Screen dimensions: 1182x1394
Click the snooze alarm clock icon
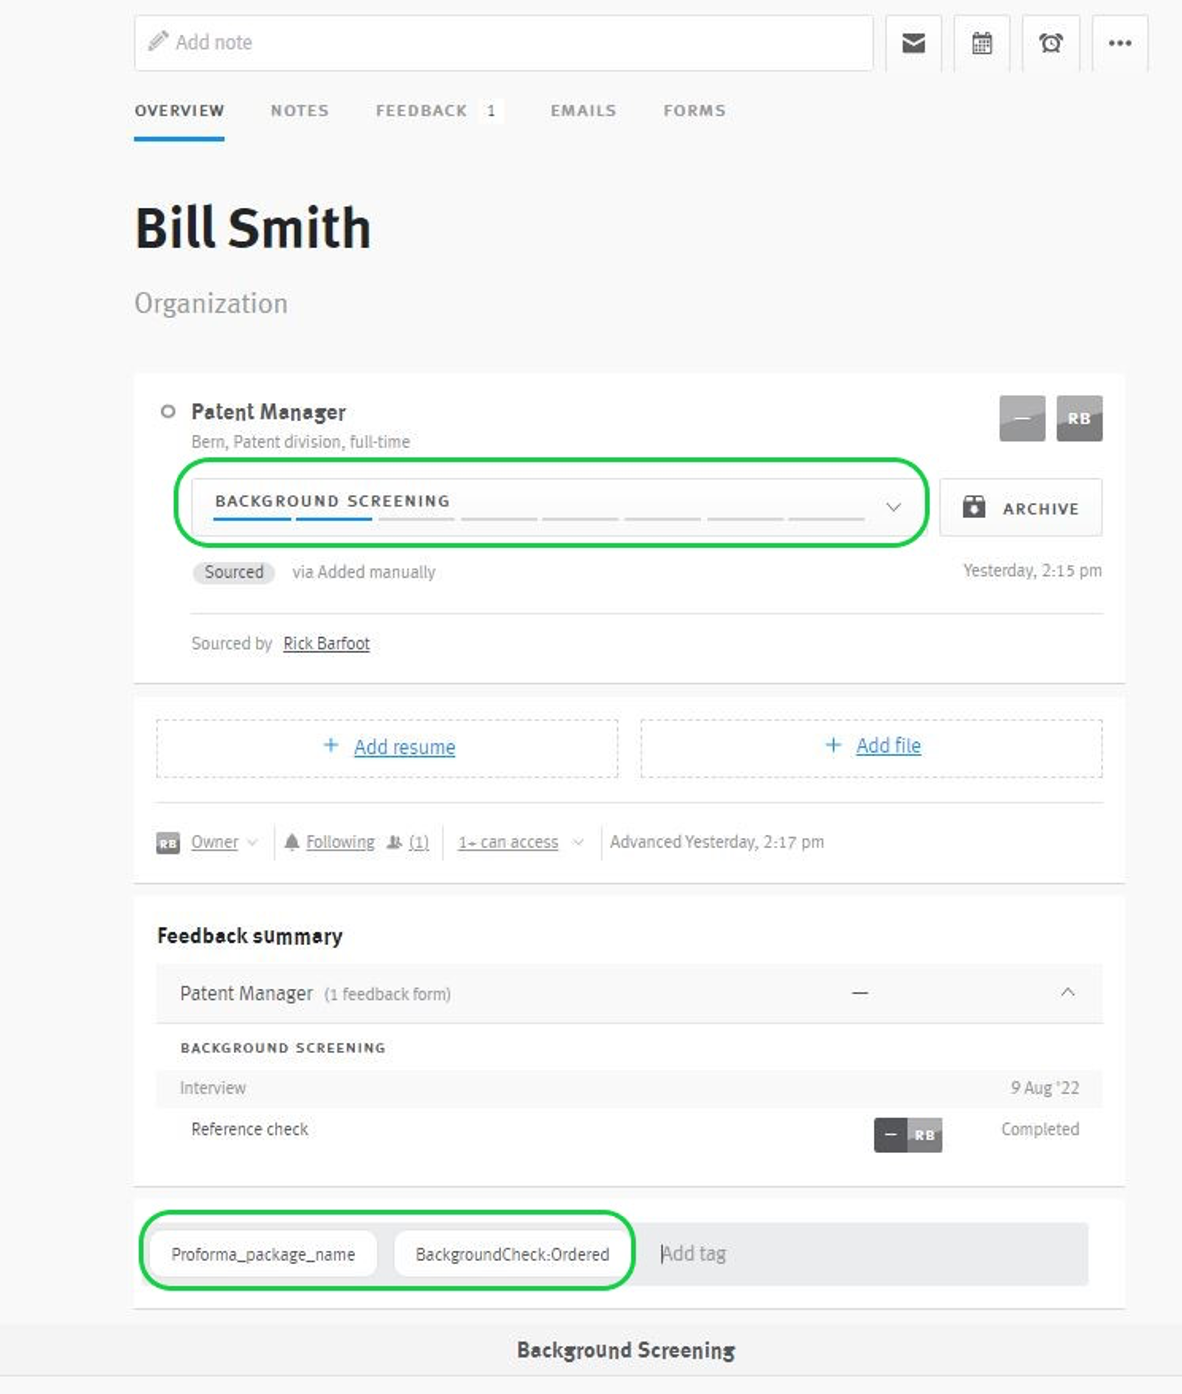pos(1051,42)
